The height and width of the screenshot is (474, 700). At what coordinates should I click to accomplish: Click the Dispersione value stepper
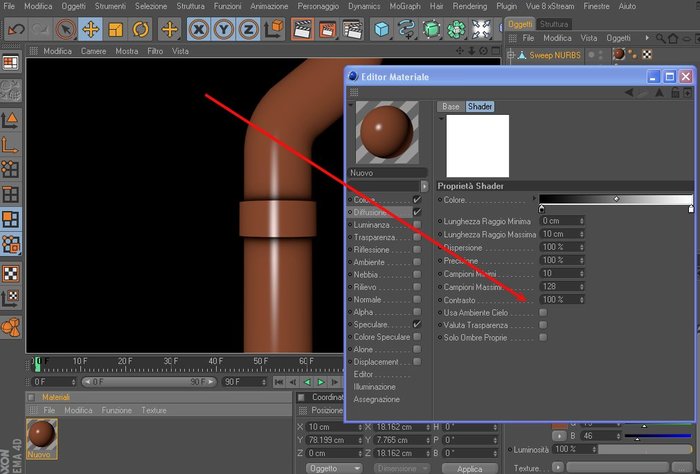click(582, 247)
